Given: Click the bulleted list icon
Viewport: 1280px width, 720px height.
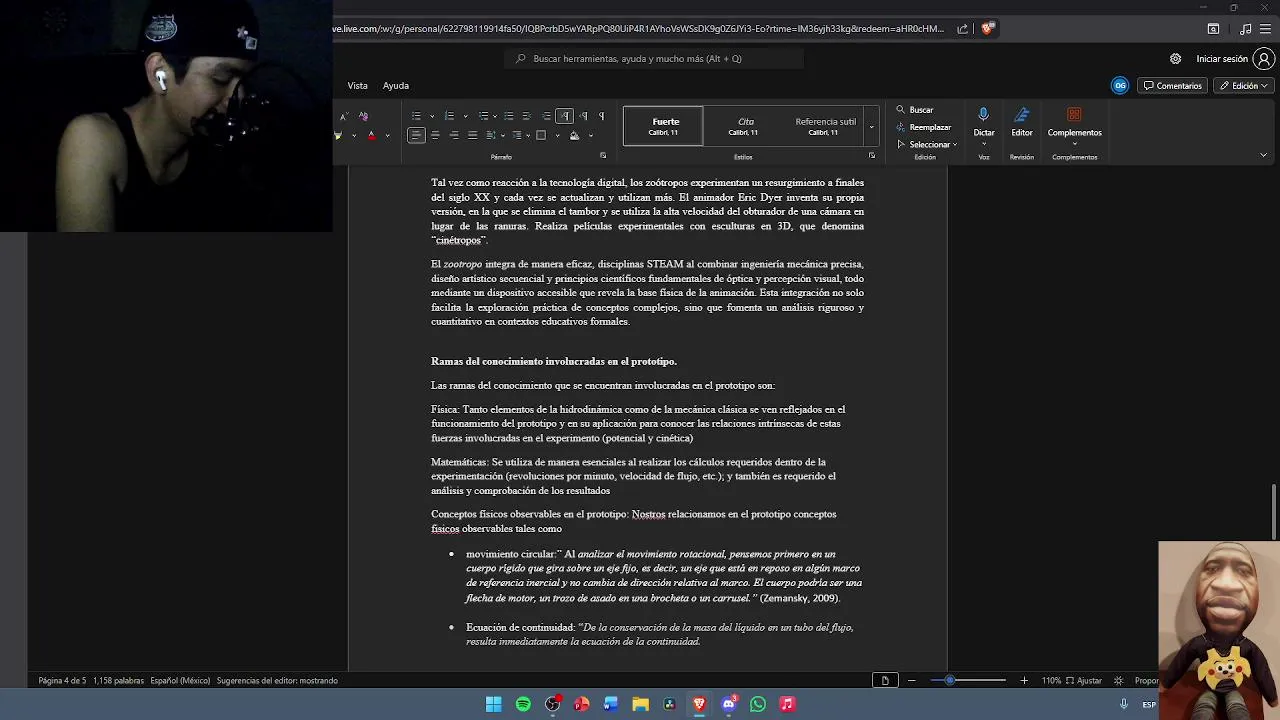Looking at the screenshot, I should [416, 116].
